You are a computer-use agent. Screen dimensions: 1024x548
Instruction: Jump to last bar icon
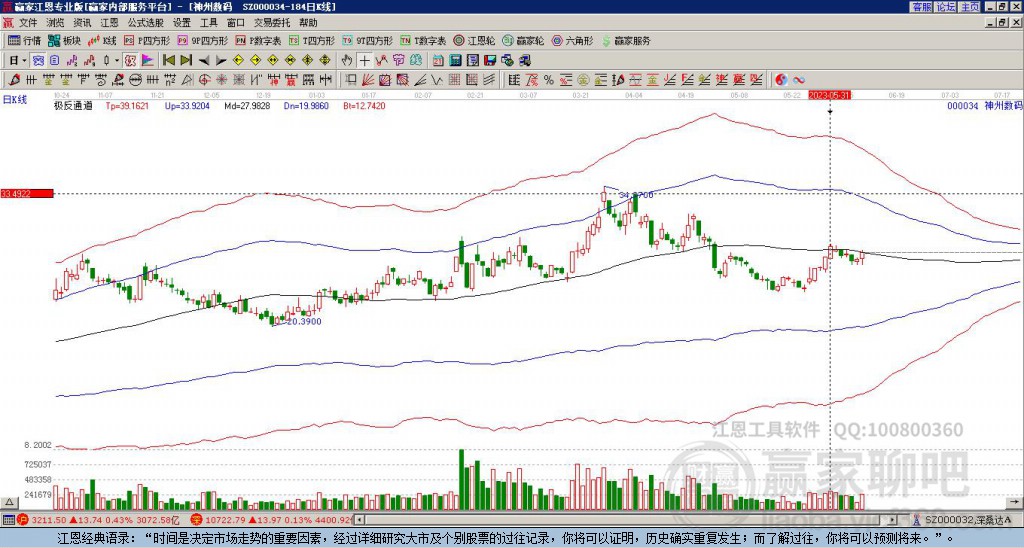click(186, 61)
